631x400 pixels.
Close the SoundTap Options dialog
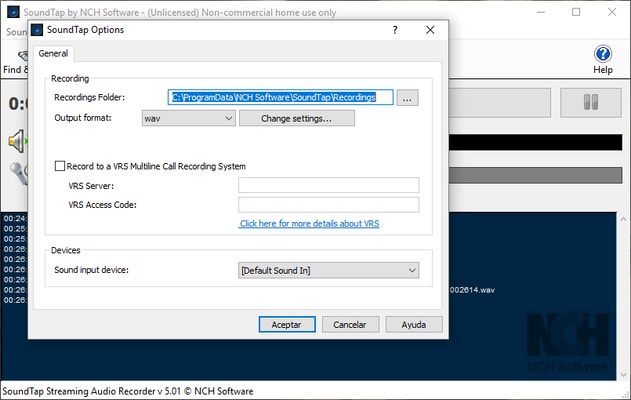[430, 31]
